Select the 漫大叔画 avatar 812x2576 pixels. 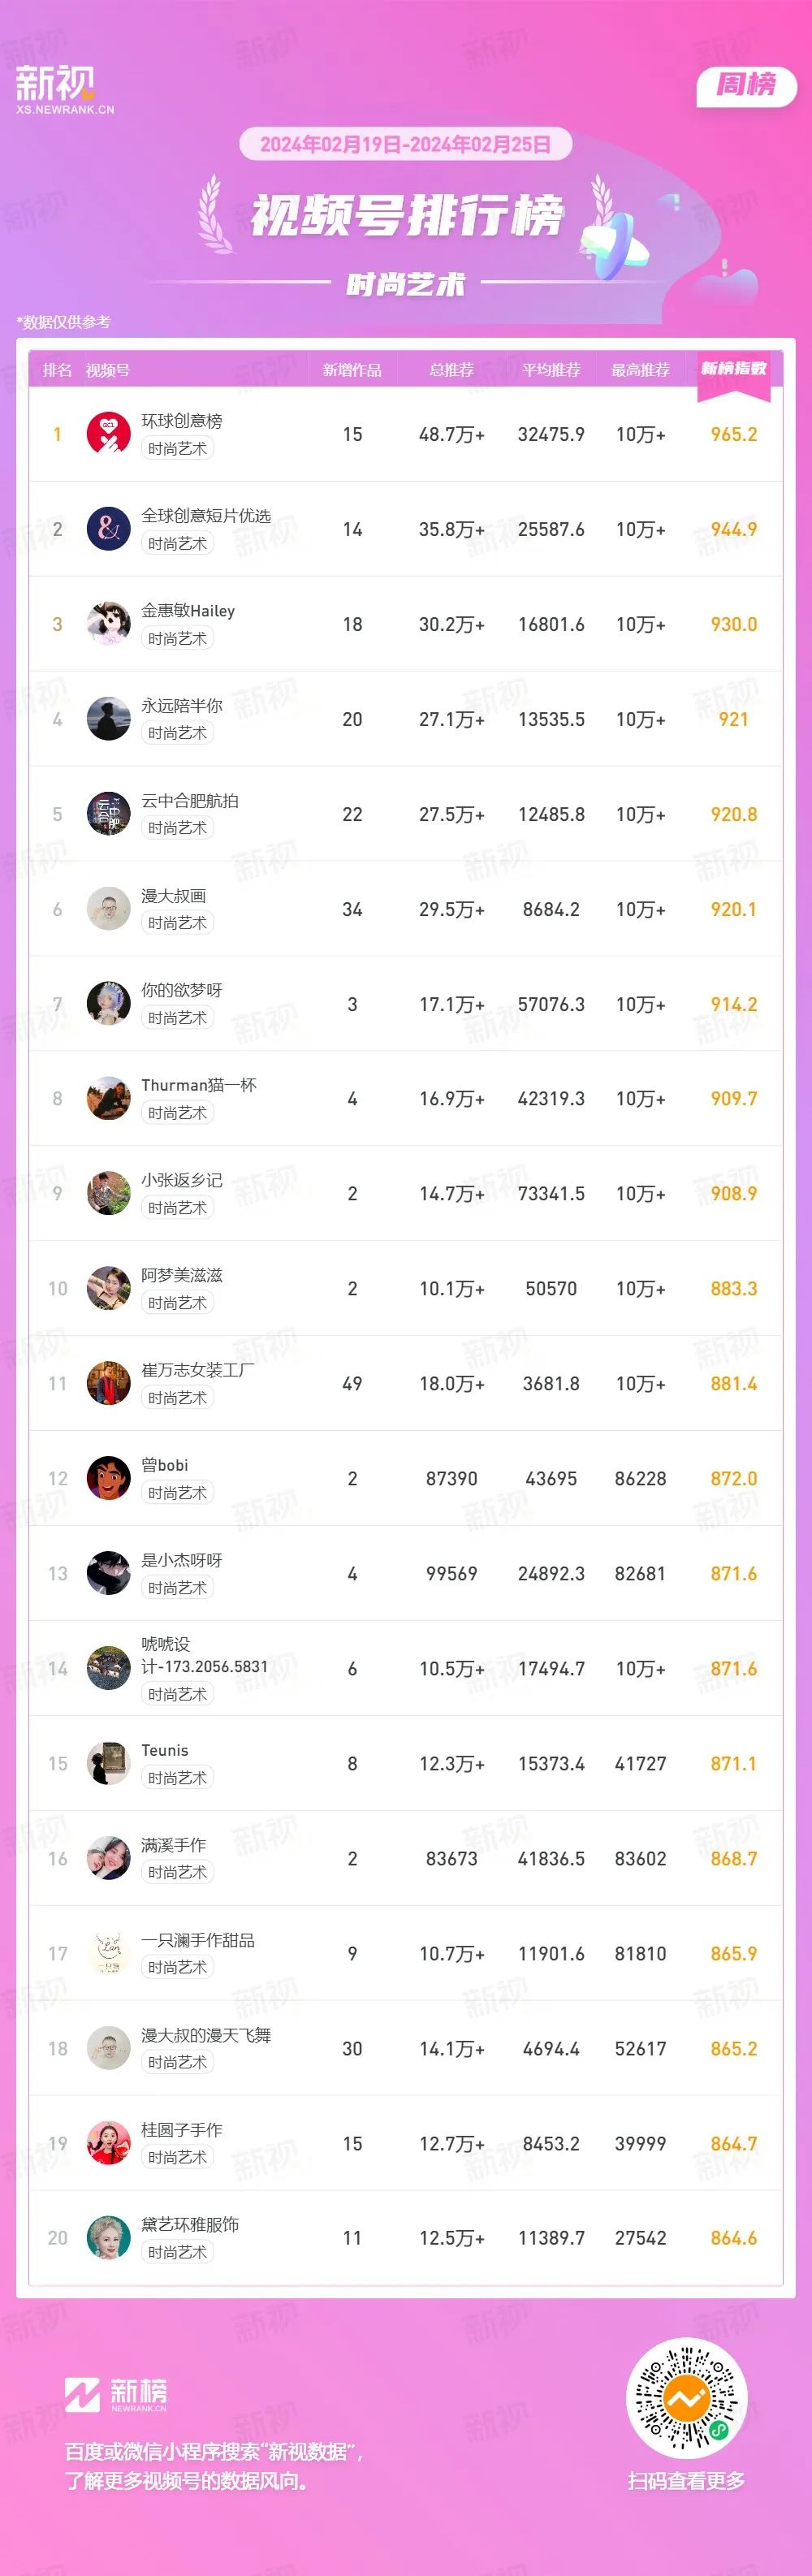(108, 909)
